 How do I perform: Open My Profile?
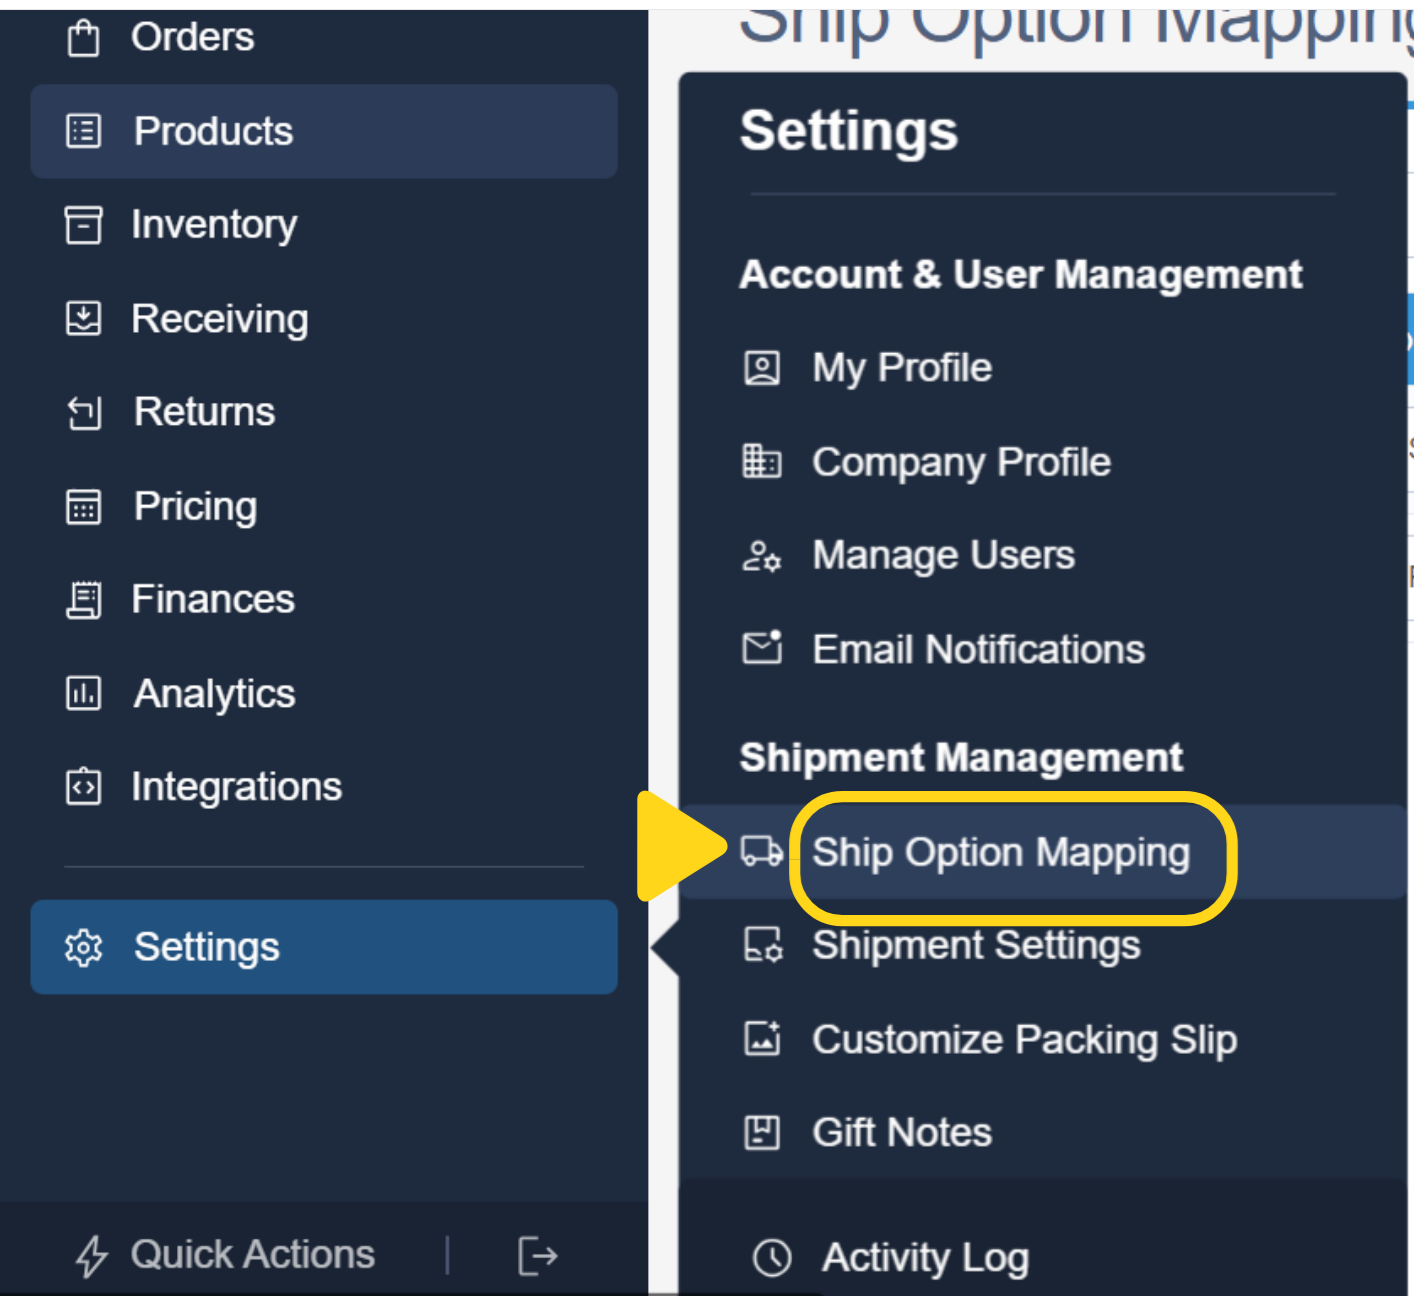point(900,368)
